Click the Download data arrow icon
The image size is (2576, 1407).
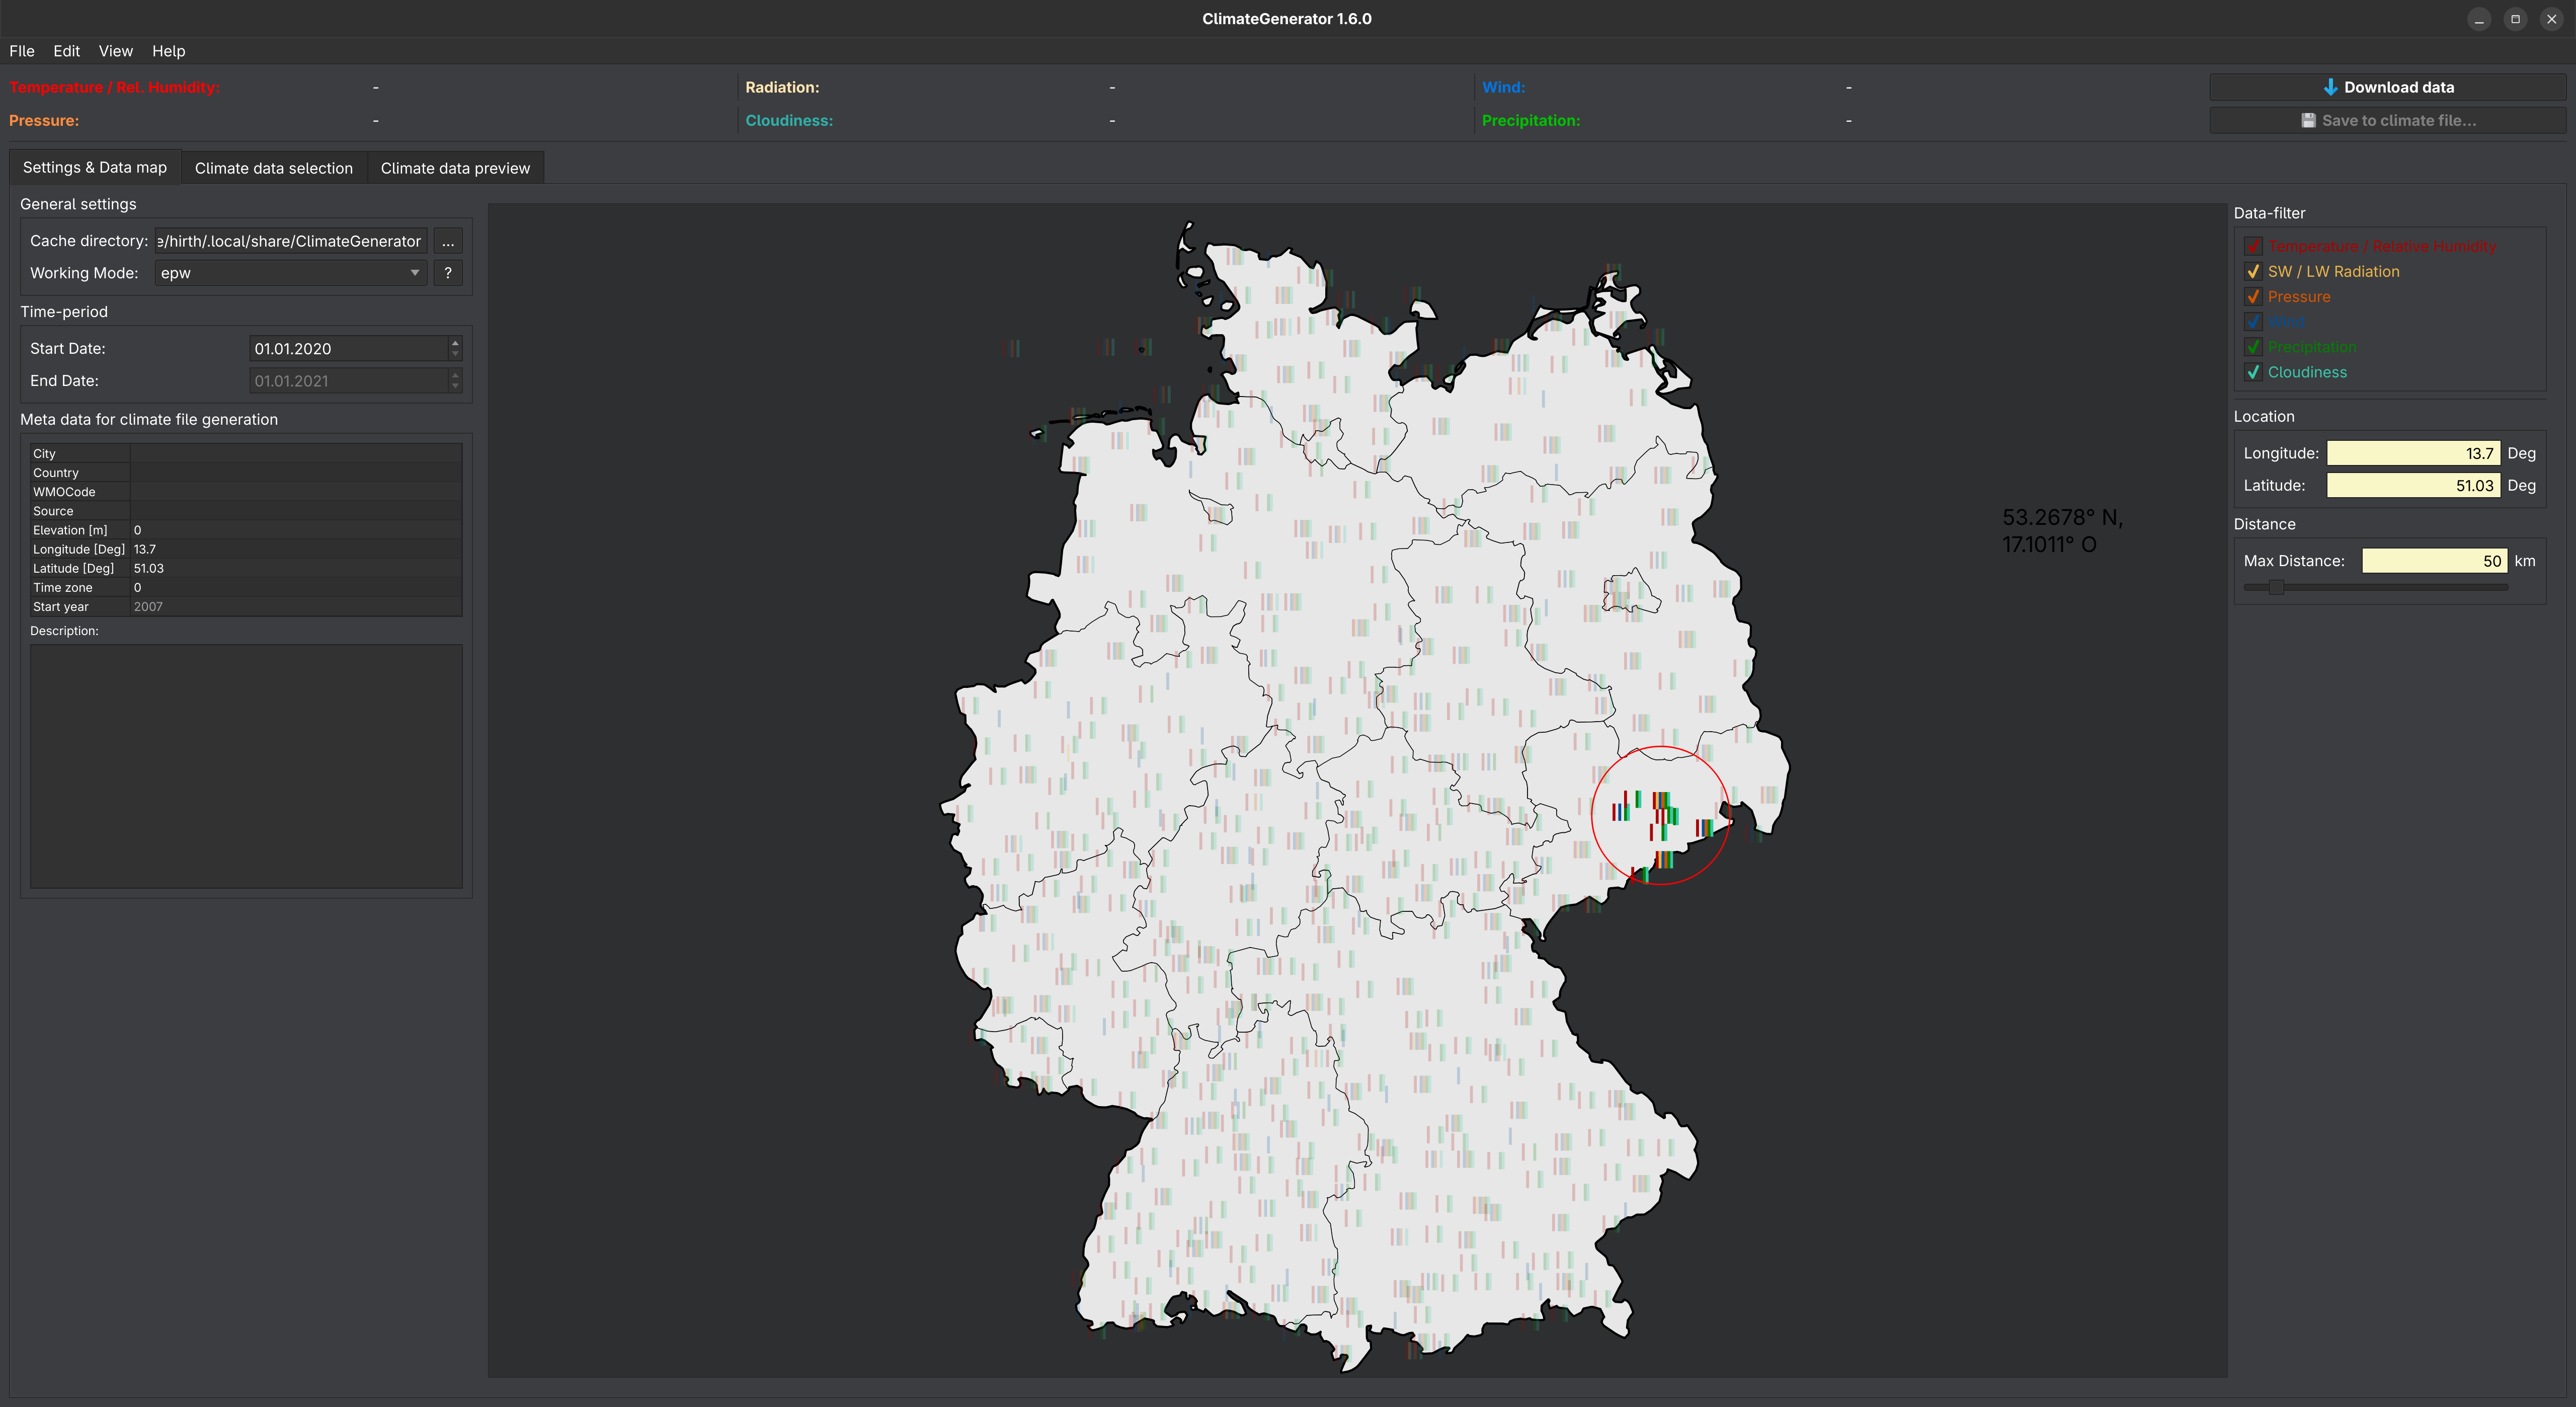[2330, 87]
